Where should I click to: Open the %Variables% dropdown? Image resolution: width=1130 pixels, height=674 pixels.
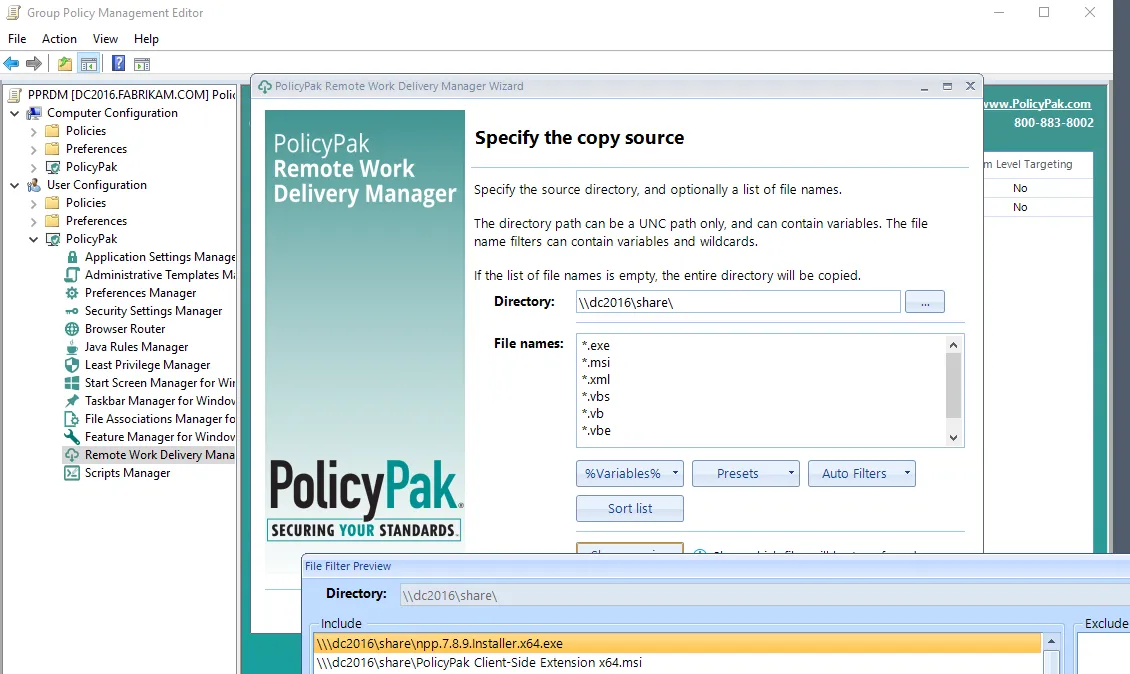(630, 474)
